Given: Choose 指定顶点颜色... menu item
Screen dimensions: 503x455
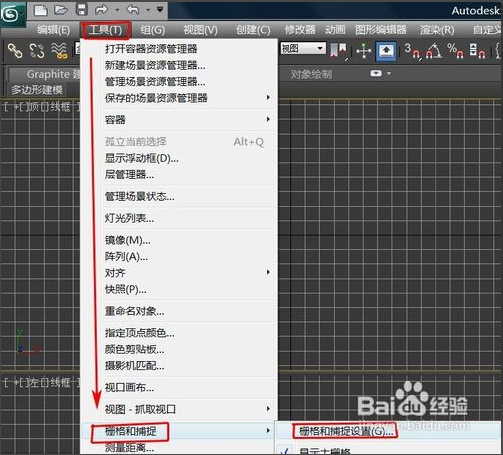Looking at the screenshot, I should point(179,333).
